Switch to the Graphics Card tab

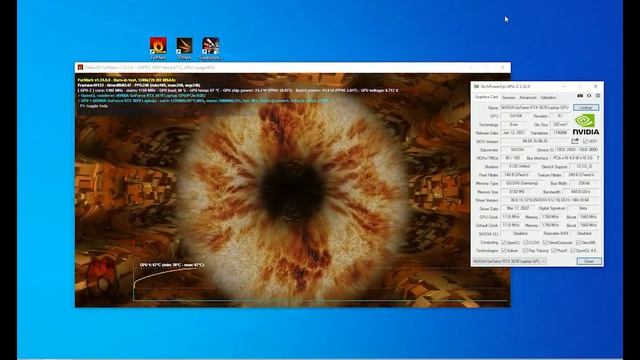pyautogui.click(x=486, y=97)
